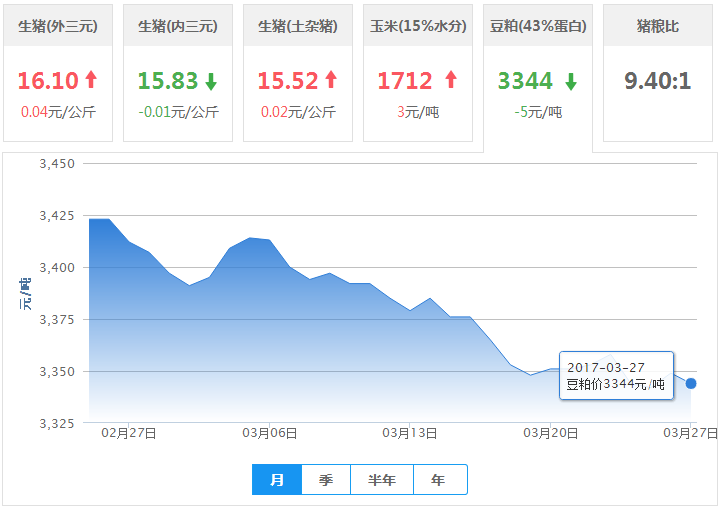Click the 豆粕价3344元/吨 tooltip text
Image resolution: width=724 pixels, height=511 pixels.
coord(616,384)
